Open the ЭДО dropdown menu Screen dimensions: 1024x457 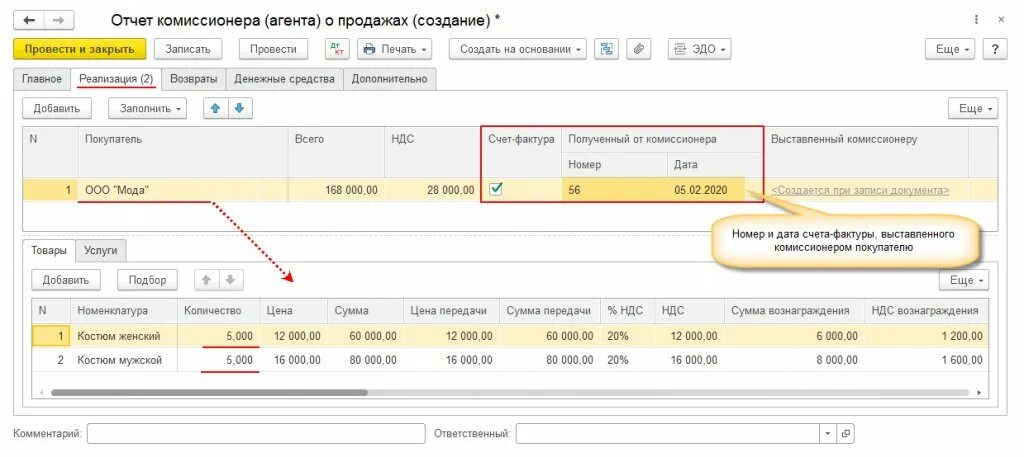click(x=699, y=49)
